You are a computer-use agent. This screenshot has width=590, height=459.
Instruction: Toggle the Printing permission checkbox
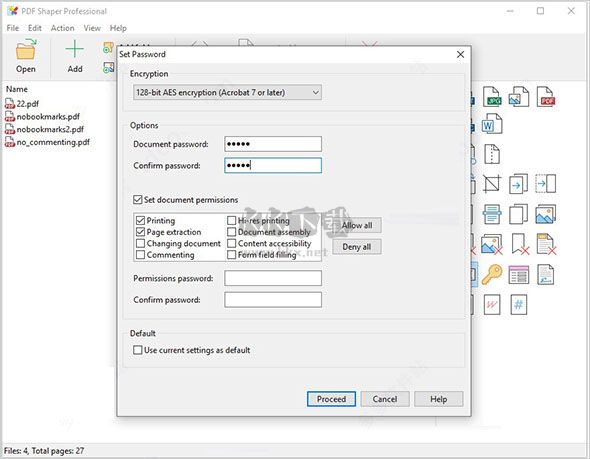click(x=140, y=220)
